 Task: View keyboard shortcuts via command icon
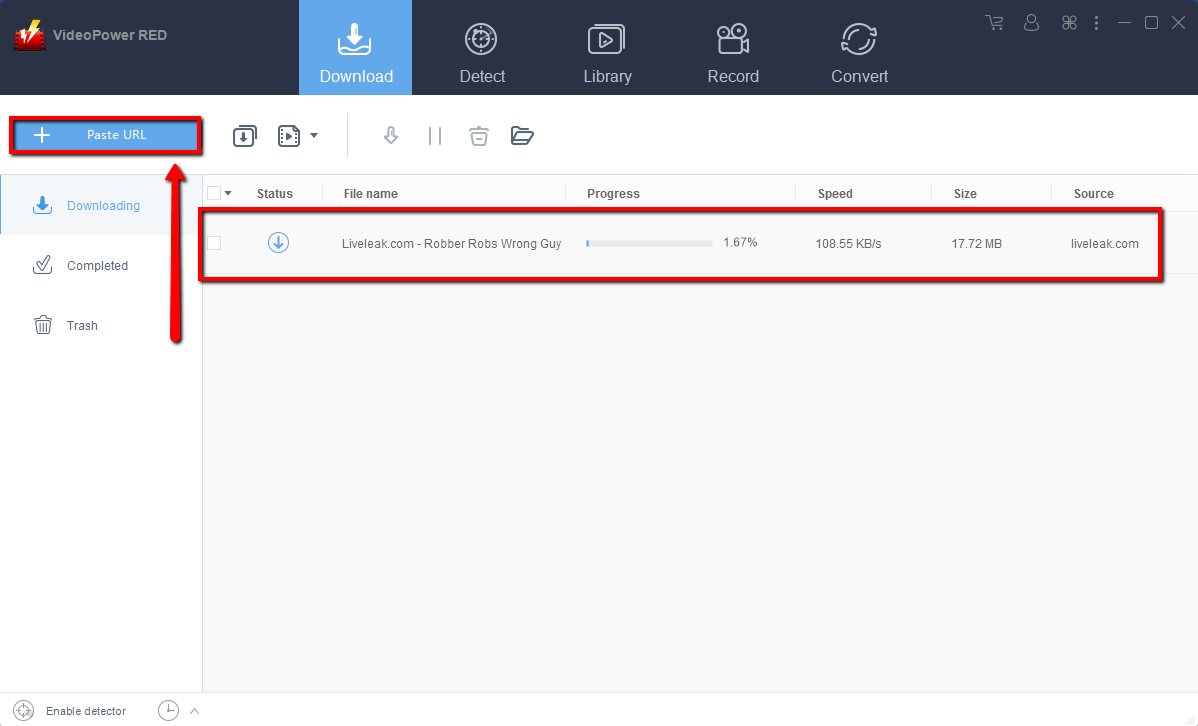pyautogui.click(x=1068, y=22)
